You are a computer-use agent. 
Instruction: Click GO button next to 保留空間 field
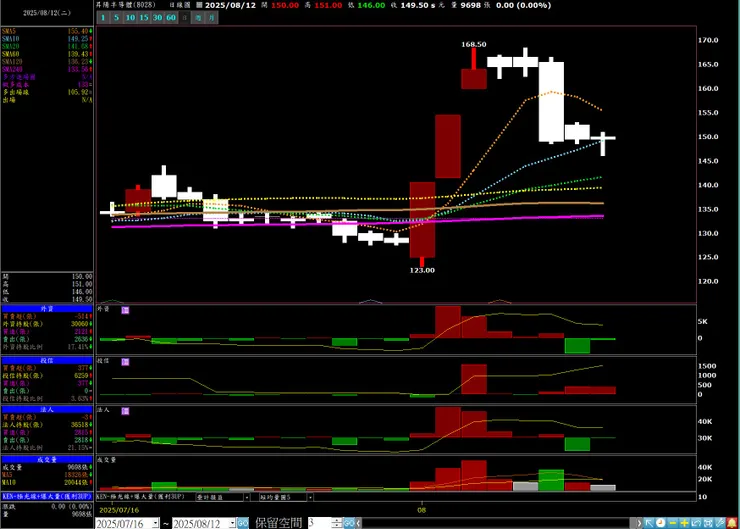click(x=349, y=523)
